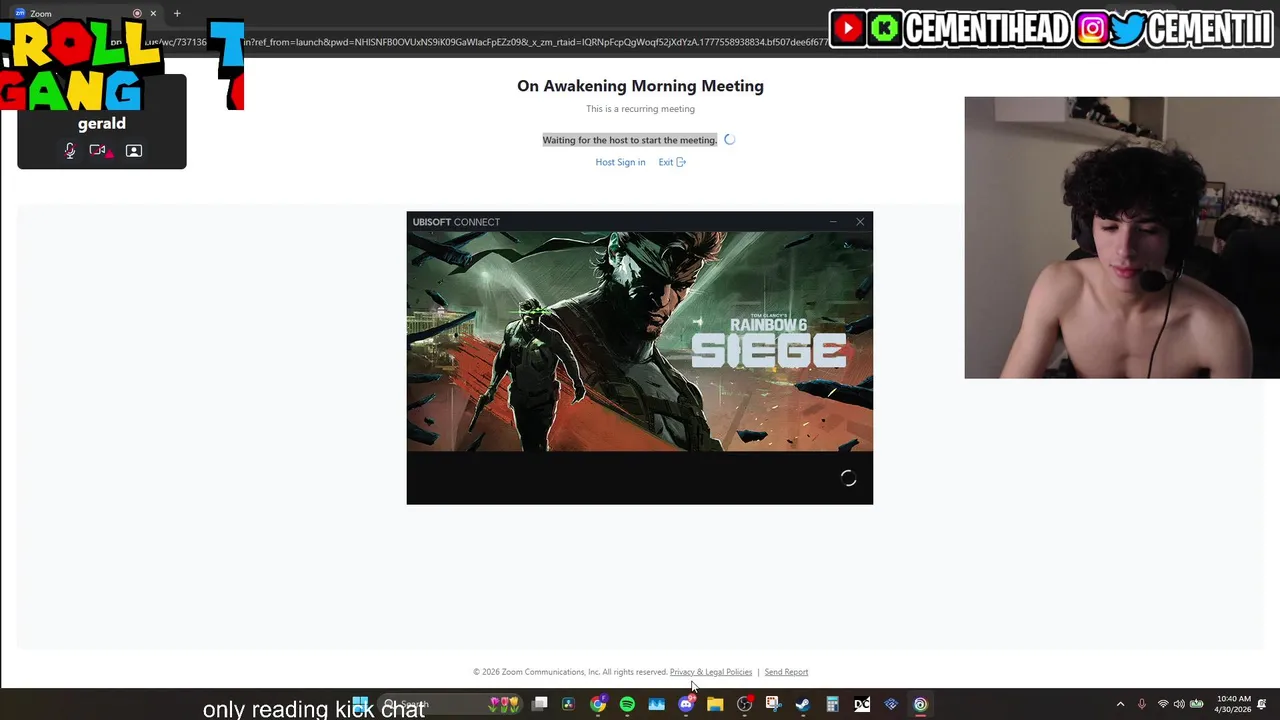Image resolution: width=1280 pixels, height=720 pixels.
Task: Click the 'On Awakening Morning Meeting' title
Action: point(640,86)
